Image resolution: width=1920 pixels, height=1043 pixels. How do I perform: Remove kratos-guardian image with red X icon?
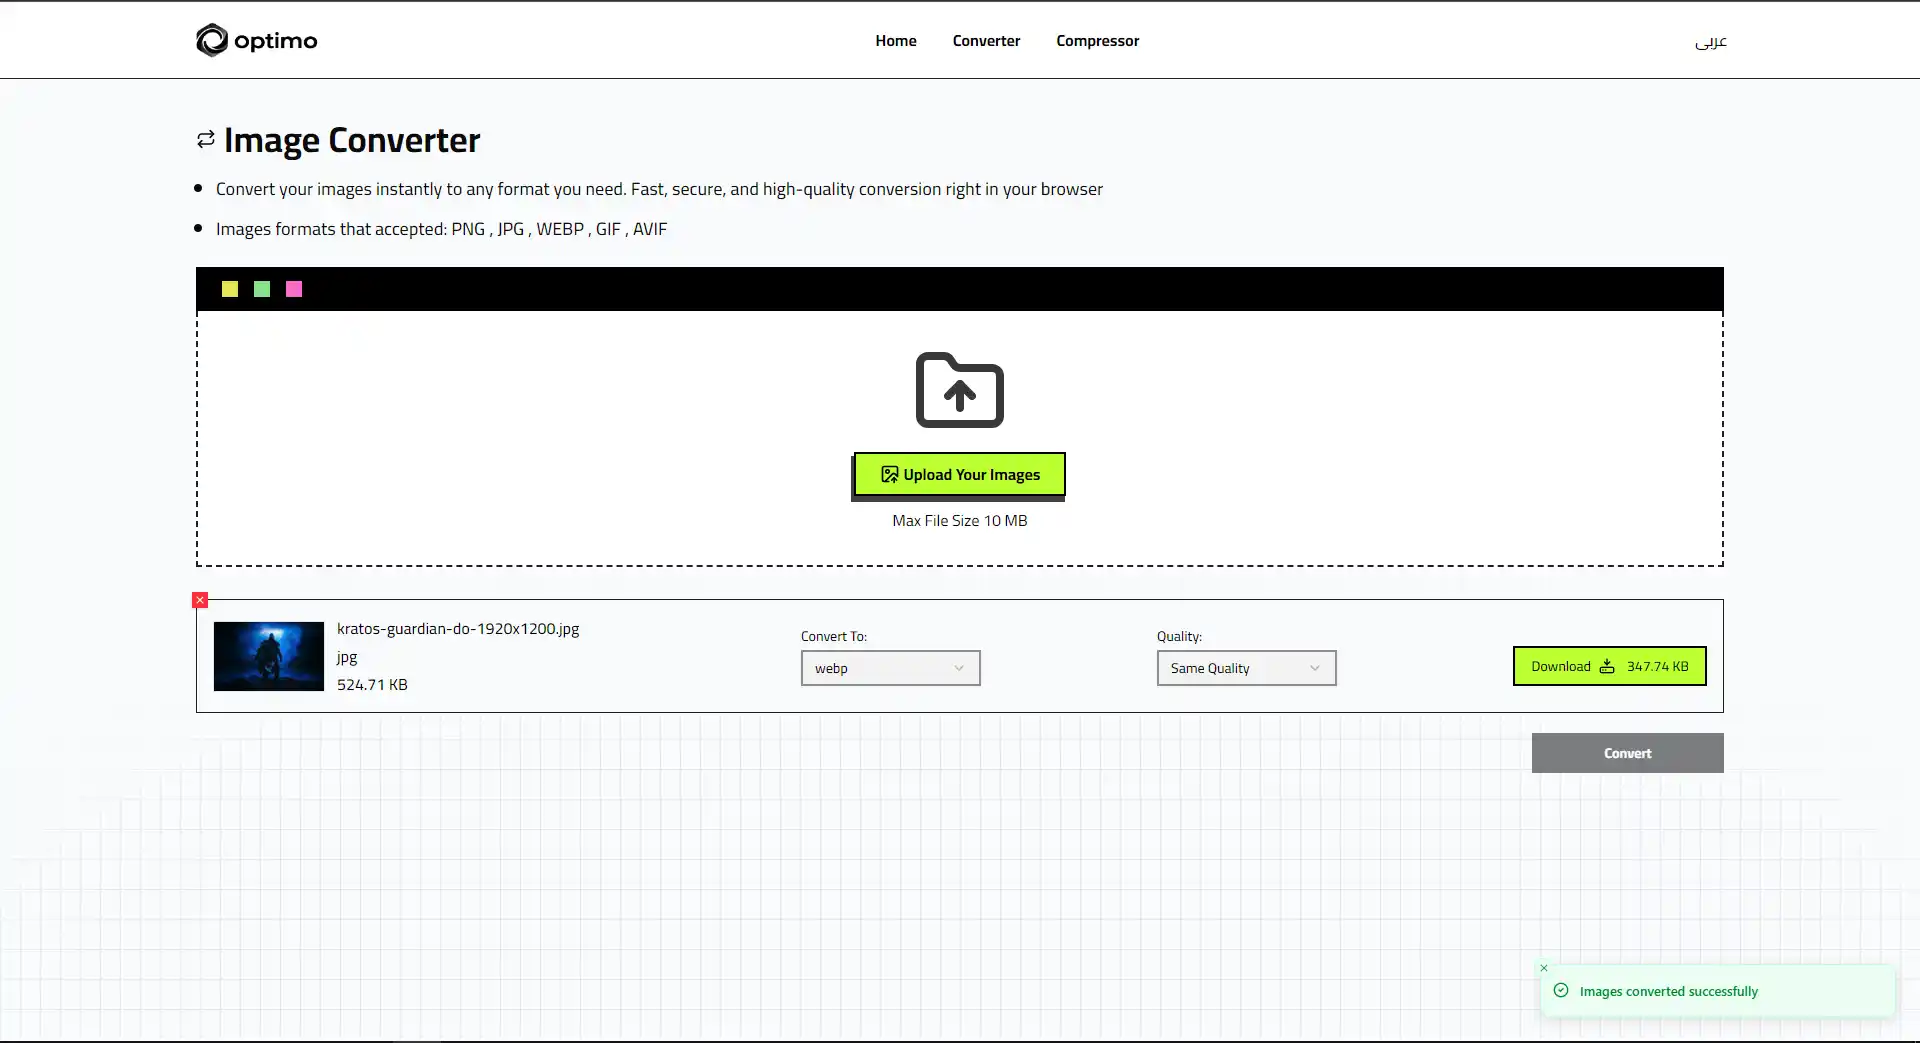click(x=199, y=599)
